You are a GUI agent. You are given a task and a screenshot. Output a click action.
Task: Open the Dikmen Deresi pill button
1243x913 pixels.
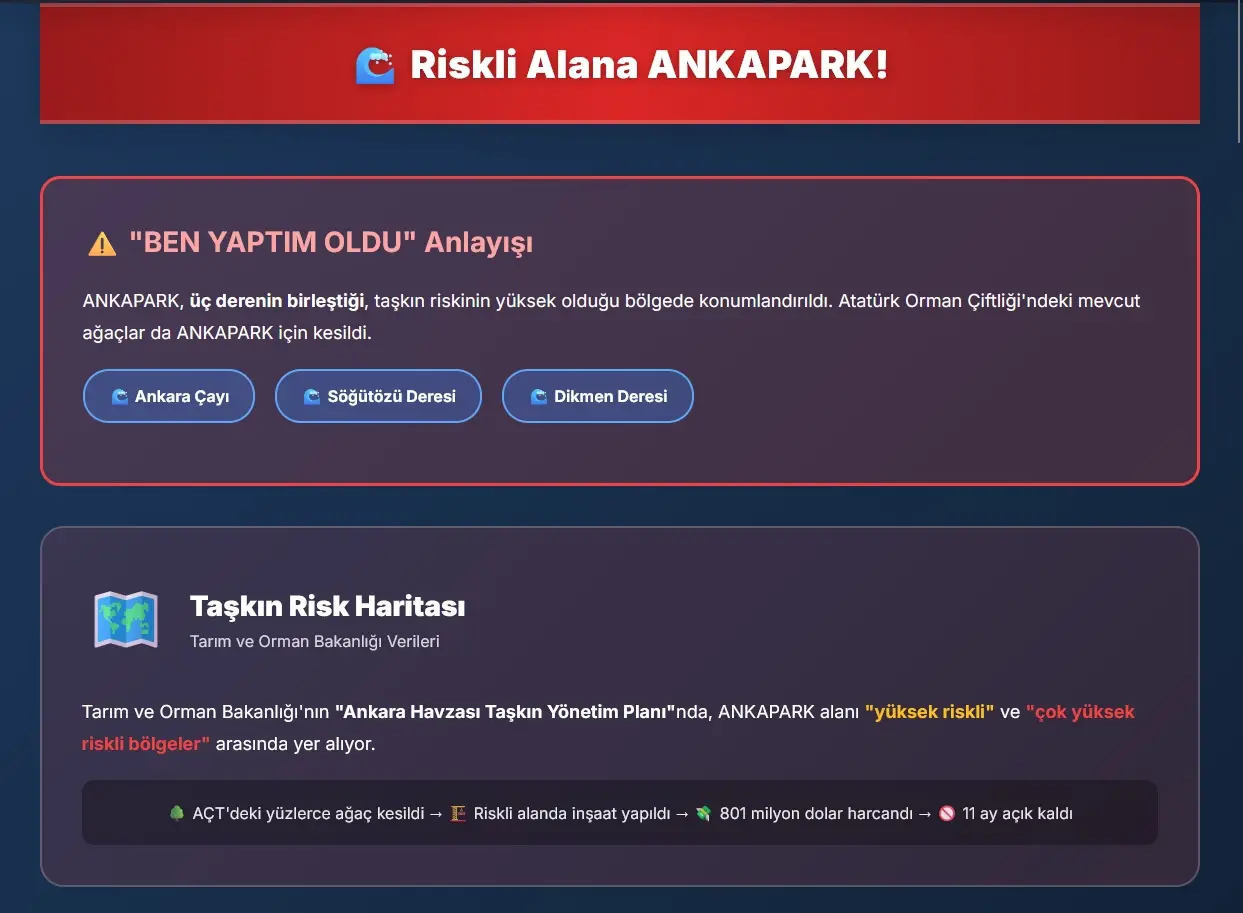point(597,396)
